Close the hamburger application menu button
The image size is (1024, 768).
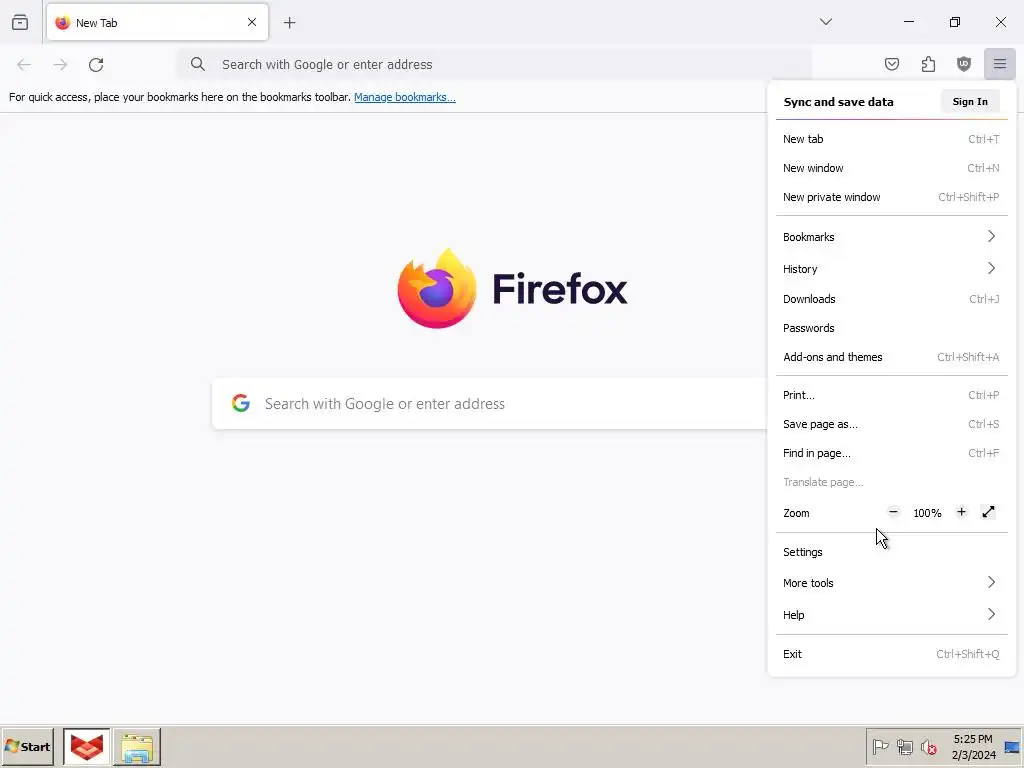tap(1000, 64)
